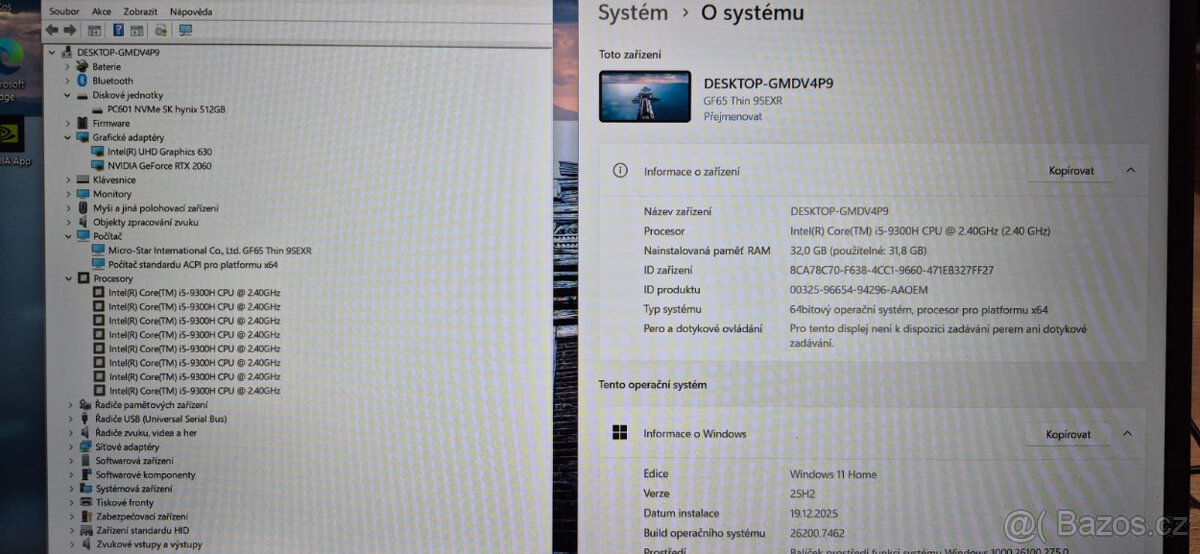Click the Systém breadcrumb in Settings header
Screen dimensions: 1200x554
(x=633, y=13)
